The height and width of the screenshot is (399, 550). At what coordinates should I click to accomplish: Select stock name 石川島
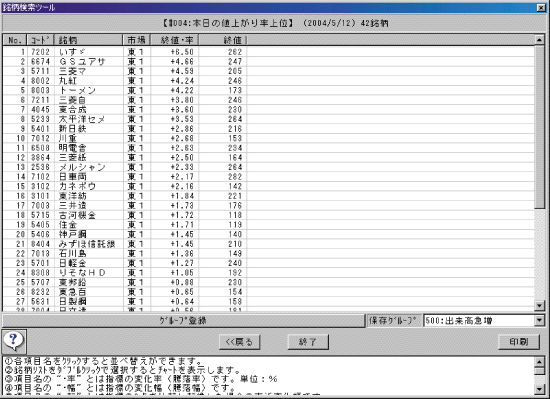[x=72, y=253]
